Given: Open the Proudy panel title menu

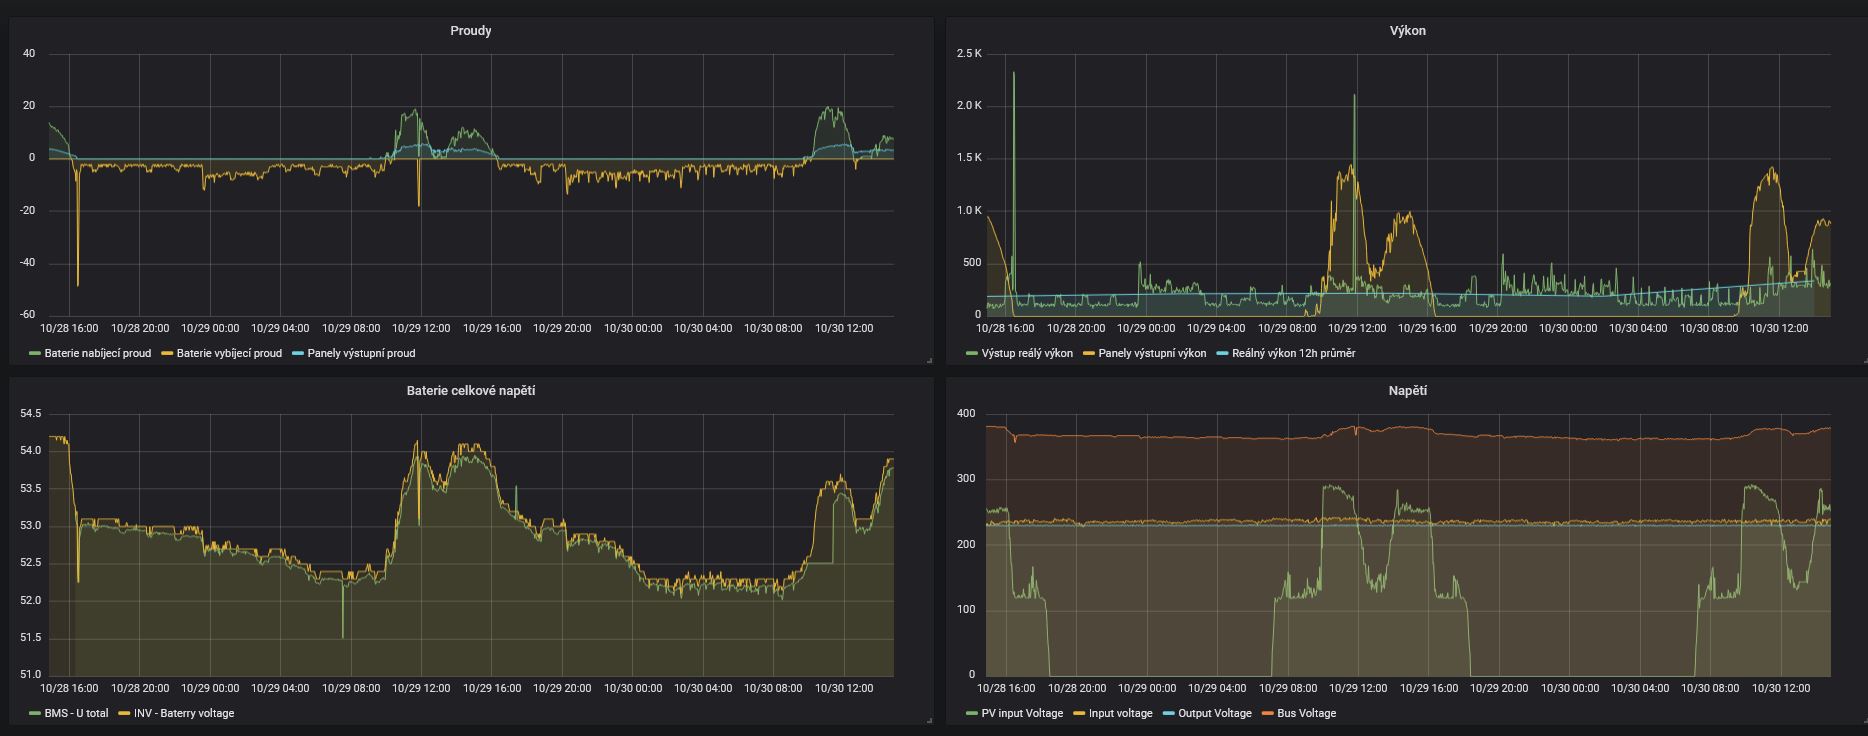Looking at the screenshot, I should tap(470, 31).
